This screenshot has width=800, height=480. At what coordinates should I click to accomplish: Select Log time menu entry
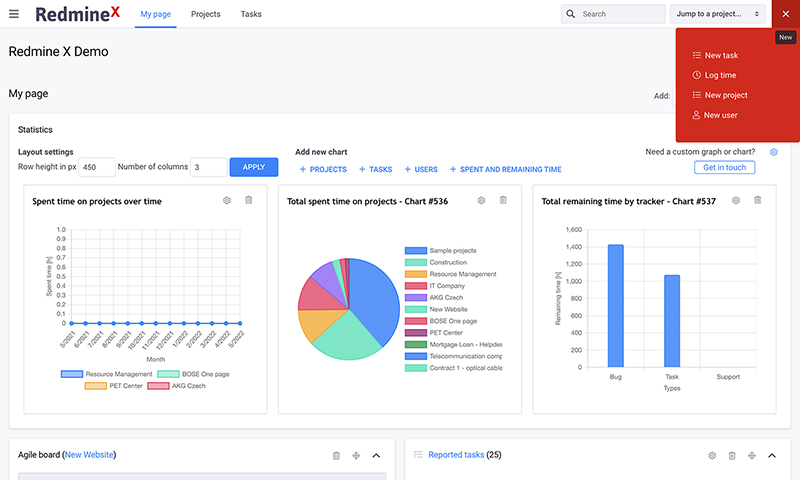coord(720,75)
